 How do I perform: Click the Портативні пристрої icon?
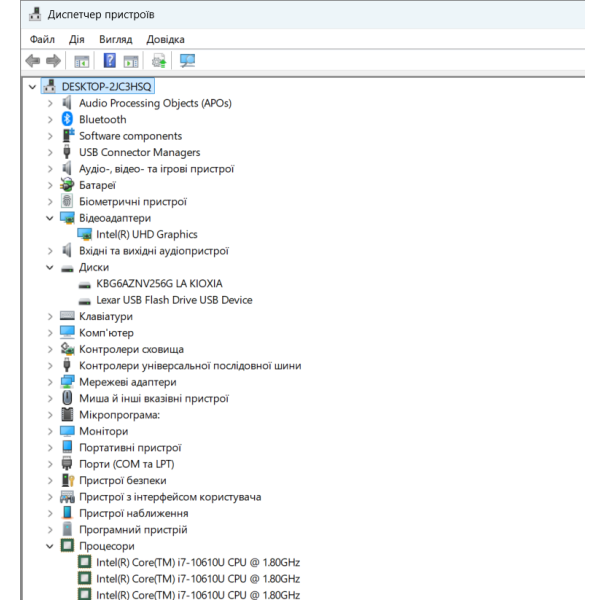click(x=67, y=447)
